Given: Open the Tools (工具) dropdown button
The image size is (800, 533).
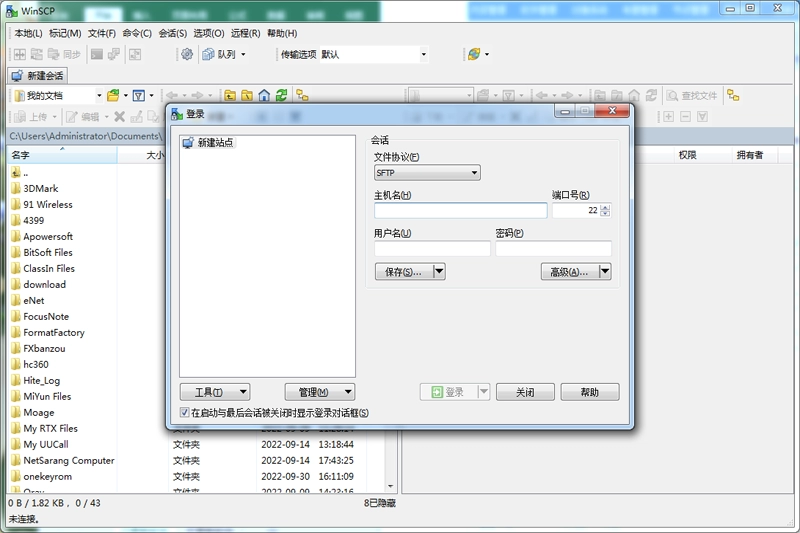Looking at the screenshot, I should [215, 392].
